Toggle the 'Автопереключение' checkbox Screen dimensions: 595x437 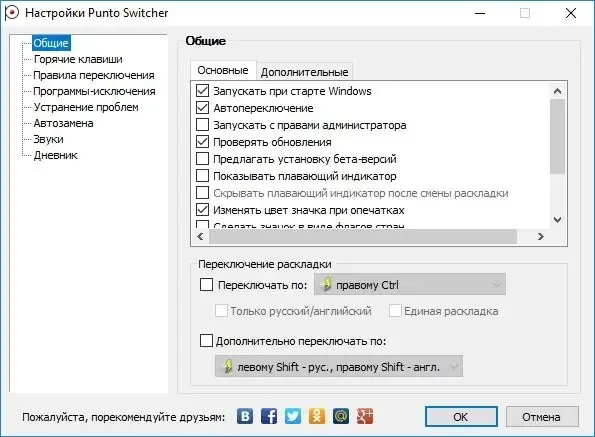[x=202, y=108]
